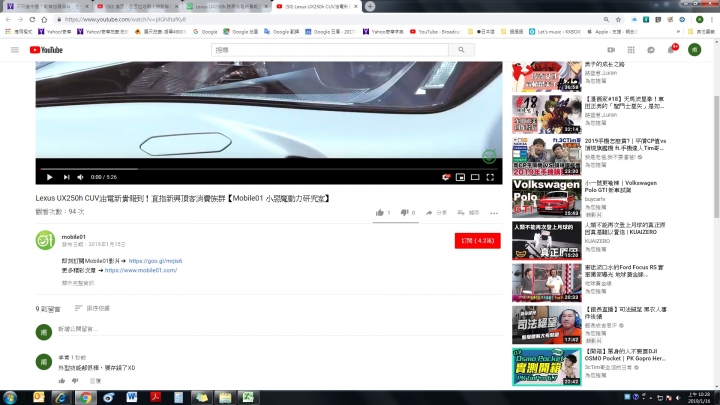Open the www.mobile01.com link
This screenshot has height=405, width=720.
141,270
